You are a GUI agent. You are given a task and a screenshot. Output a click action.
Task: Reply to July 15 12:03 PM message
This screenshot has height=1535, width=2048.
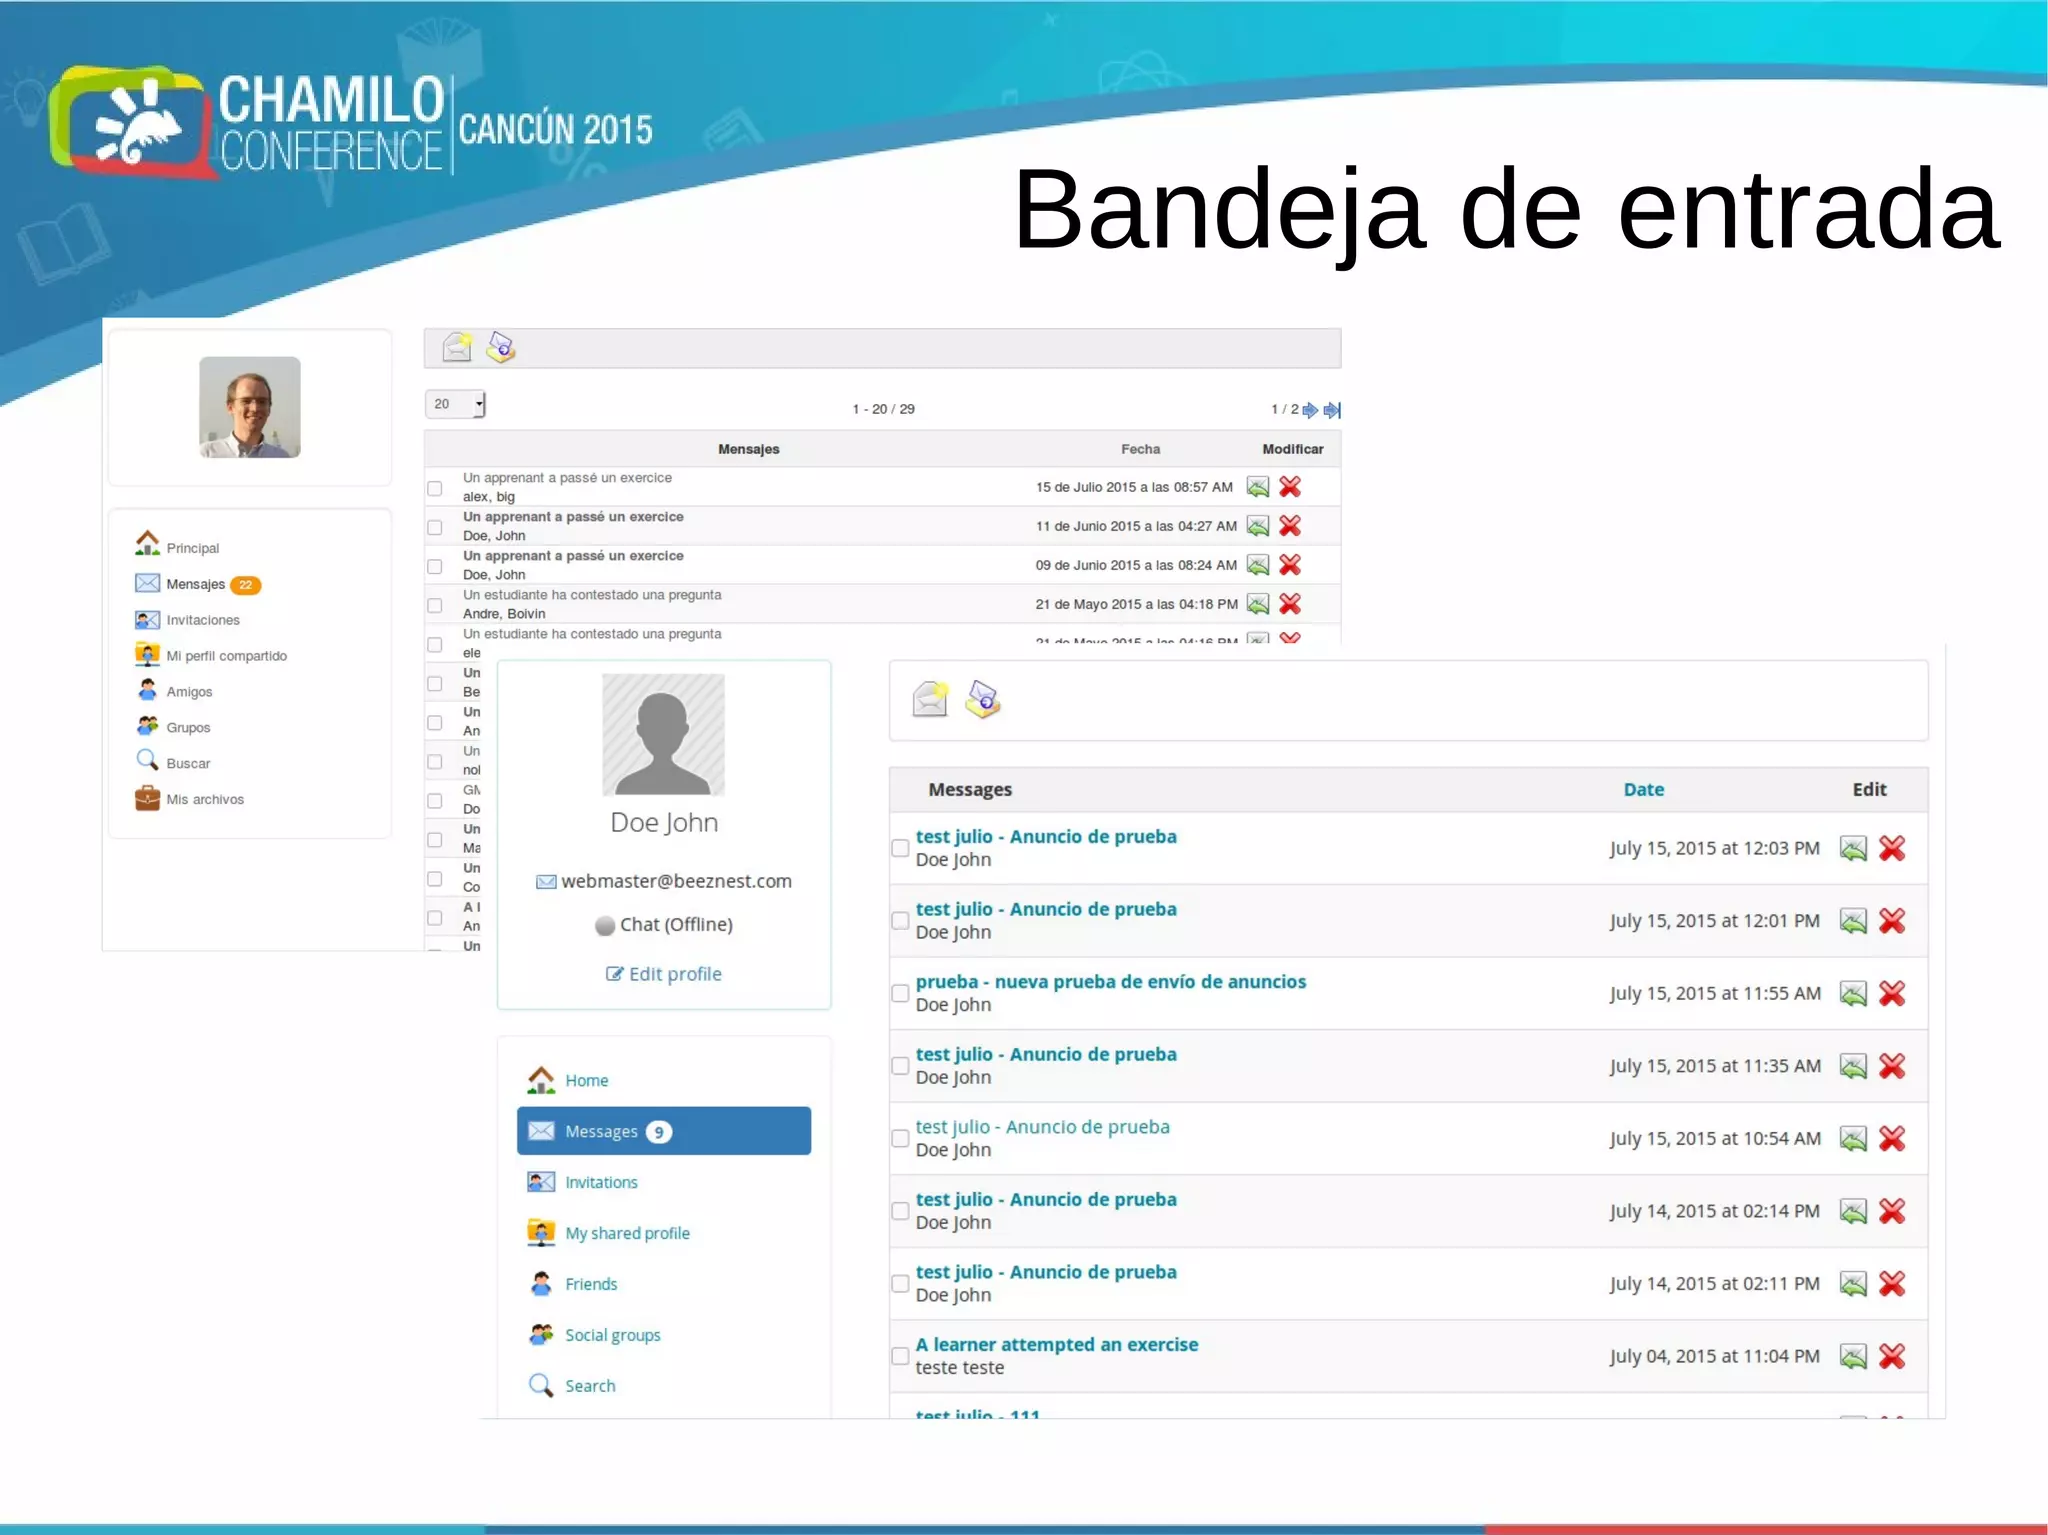click(x=1853, y=848)
